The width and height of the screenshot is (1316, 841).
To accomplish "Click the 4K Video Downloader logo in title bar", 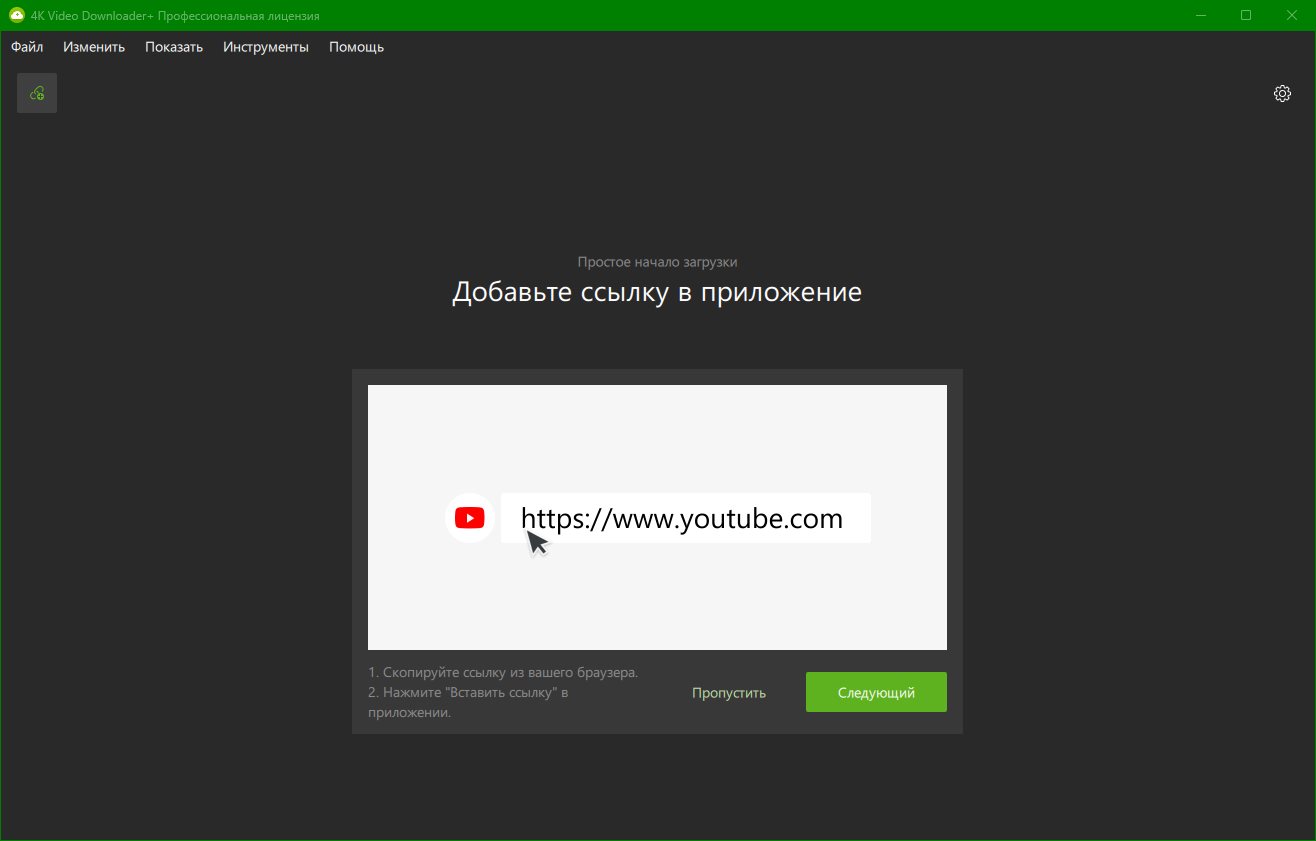I will 16,15.
